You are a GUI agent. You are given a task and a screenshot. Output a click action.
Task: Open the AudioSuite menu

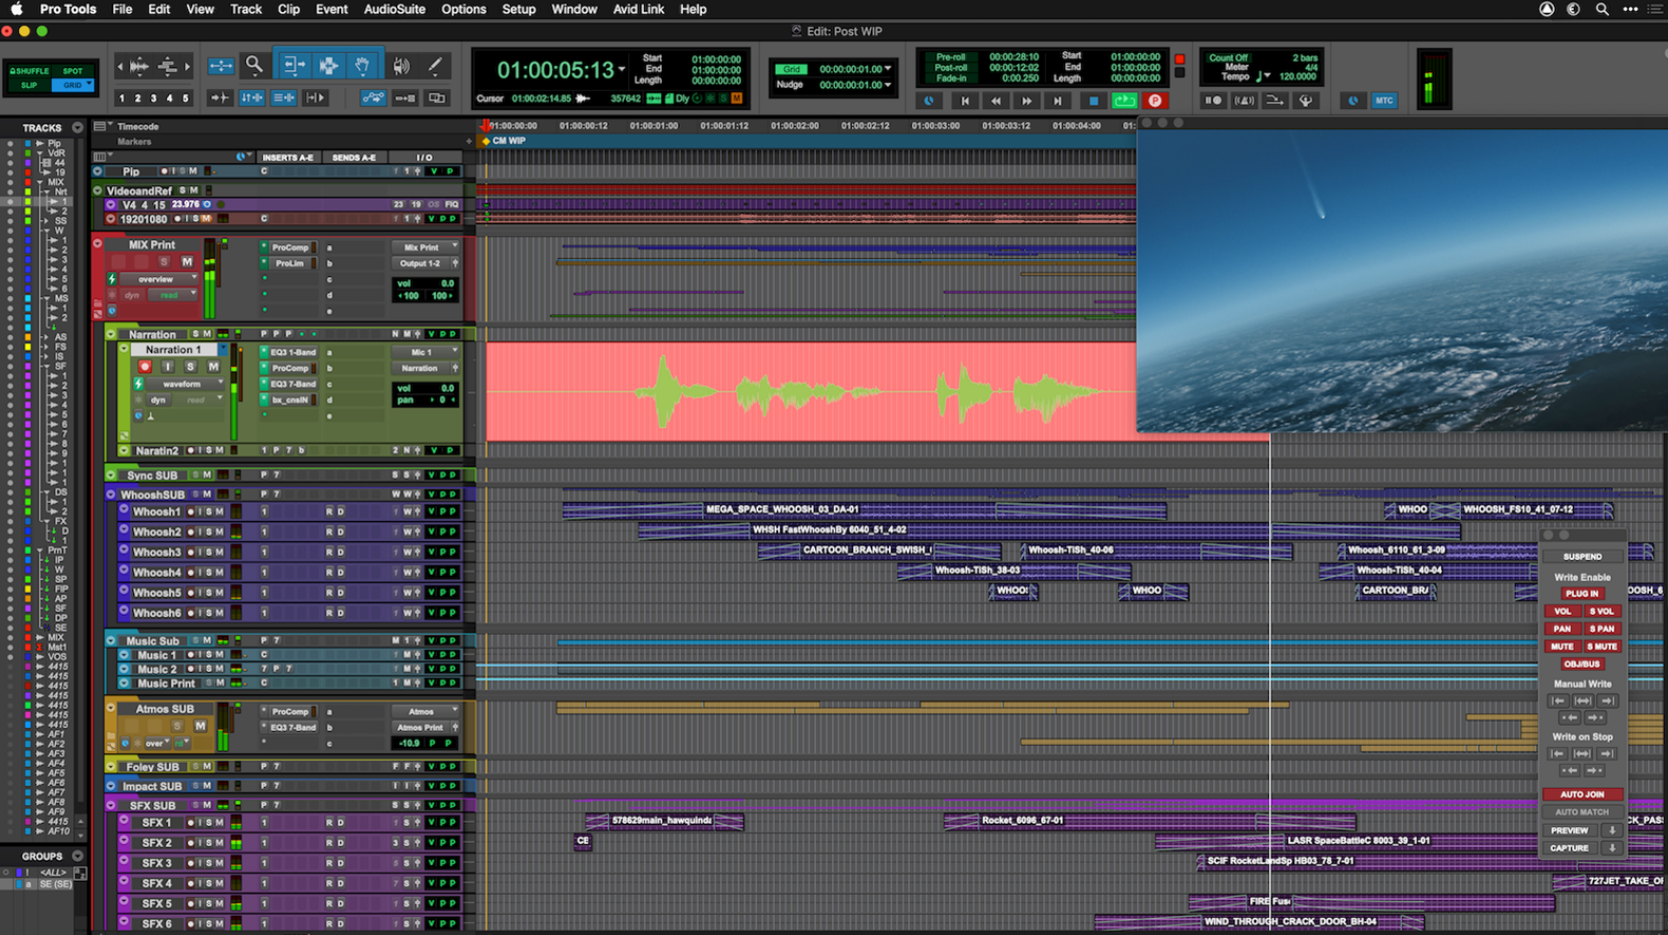tap(394, 9)
